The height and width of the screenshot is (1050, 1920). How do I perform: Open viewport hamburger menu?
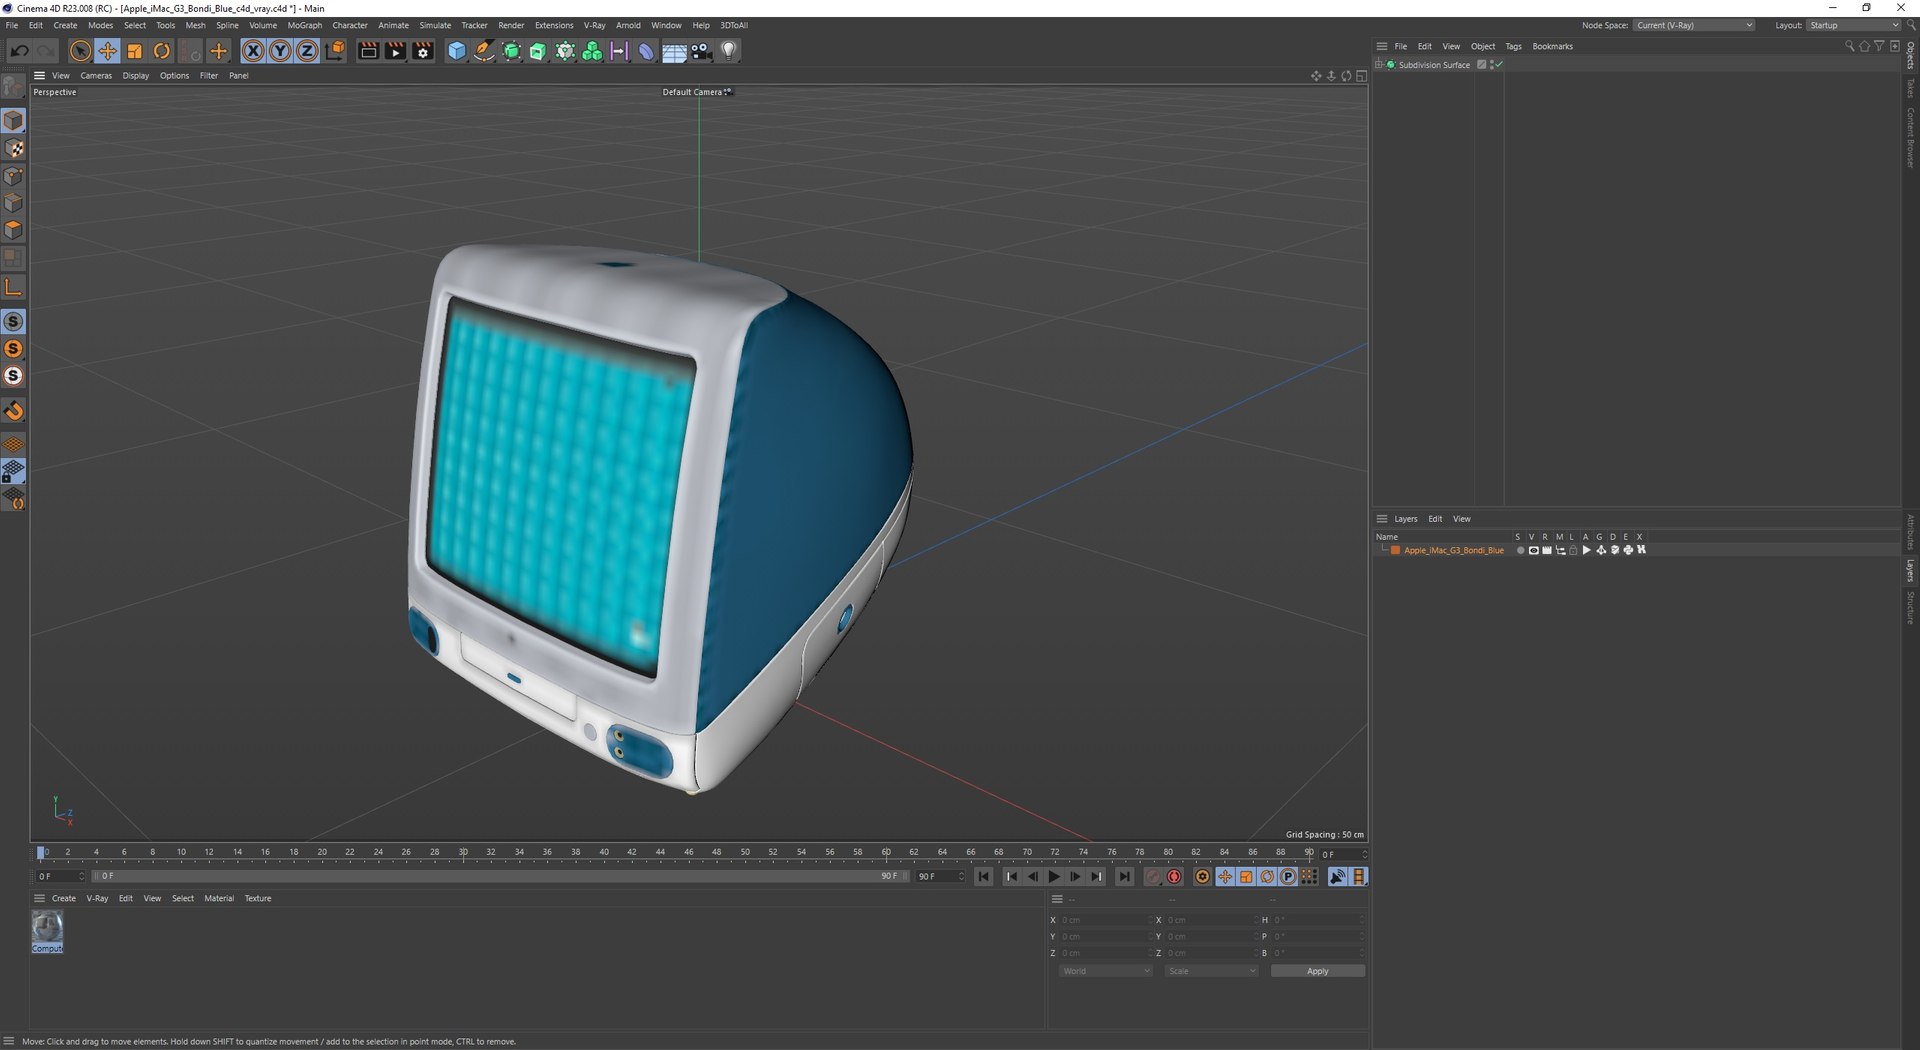pos(39,76)
